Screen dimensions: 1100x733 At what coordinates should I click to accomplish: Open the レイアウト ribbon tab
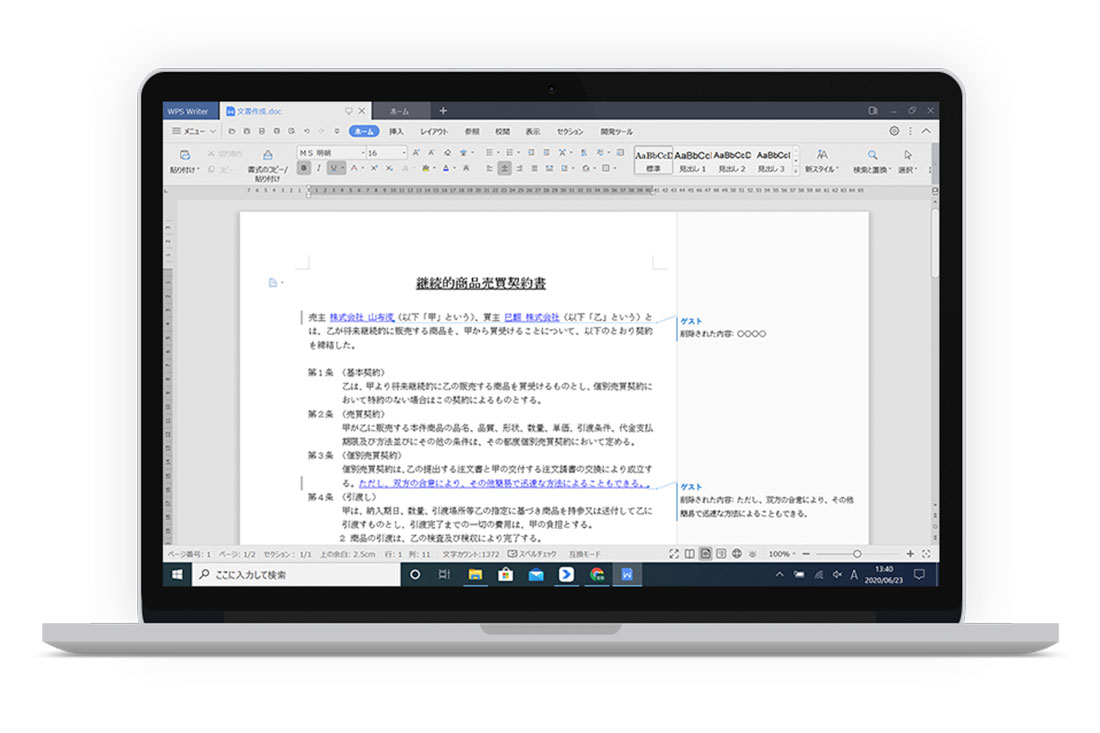point(434,132)
